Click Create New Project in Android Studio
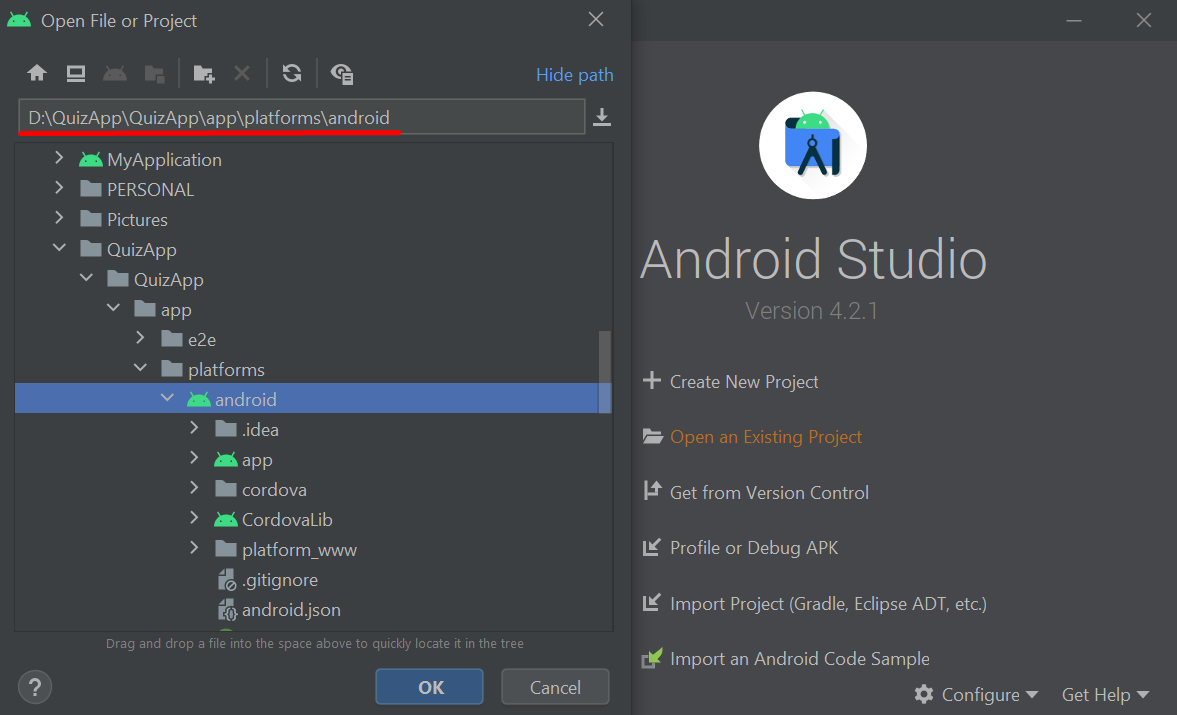 [x=730, y=381]
